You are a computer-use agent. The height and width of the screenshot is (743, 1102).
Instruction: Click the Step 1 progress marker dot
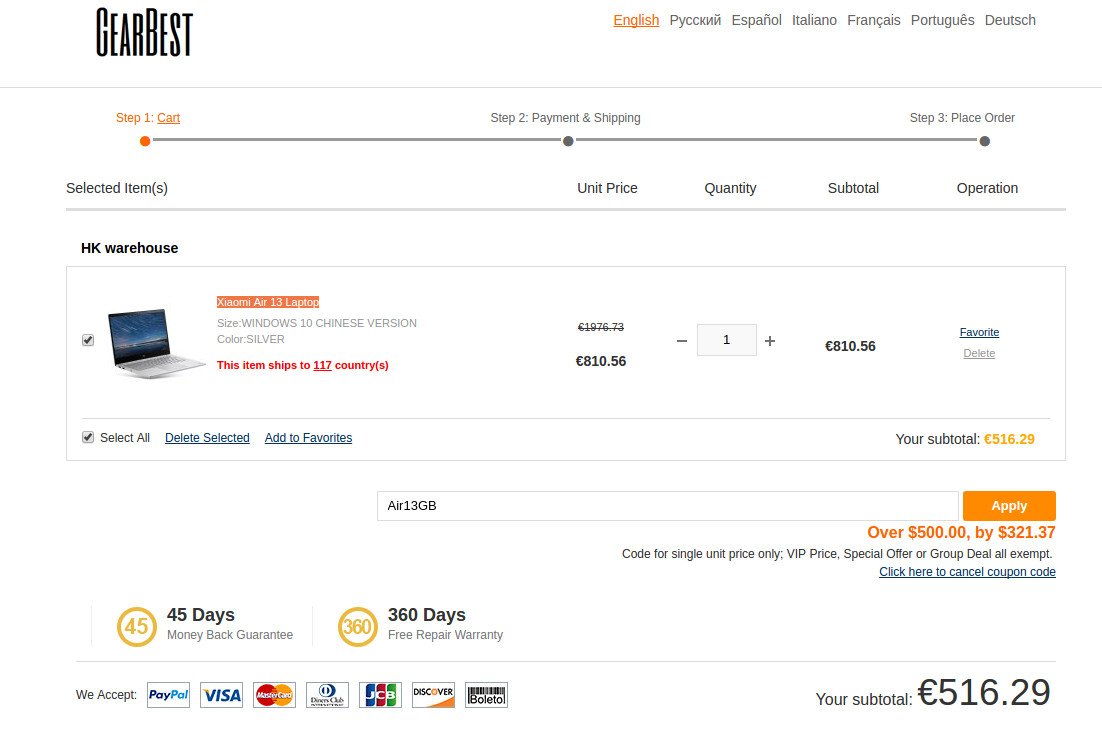click(x=145, y=141)
